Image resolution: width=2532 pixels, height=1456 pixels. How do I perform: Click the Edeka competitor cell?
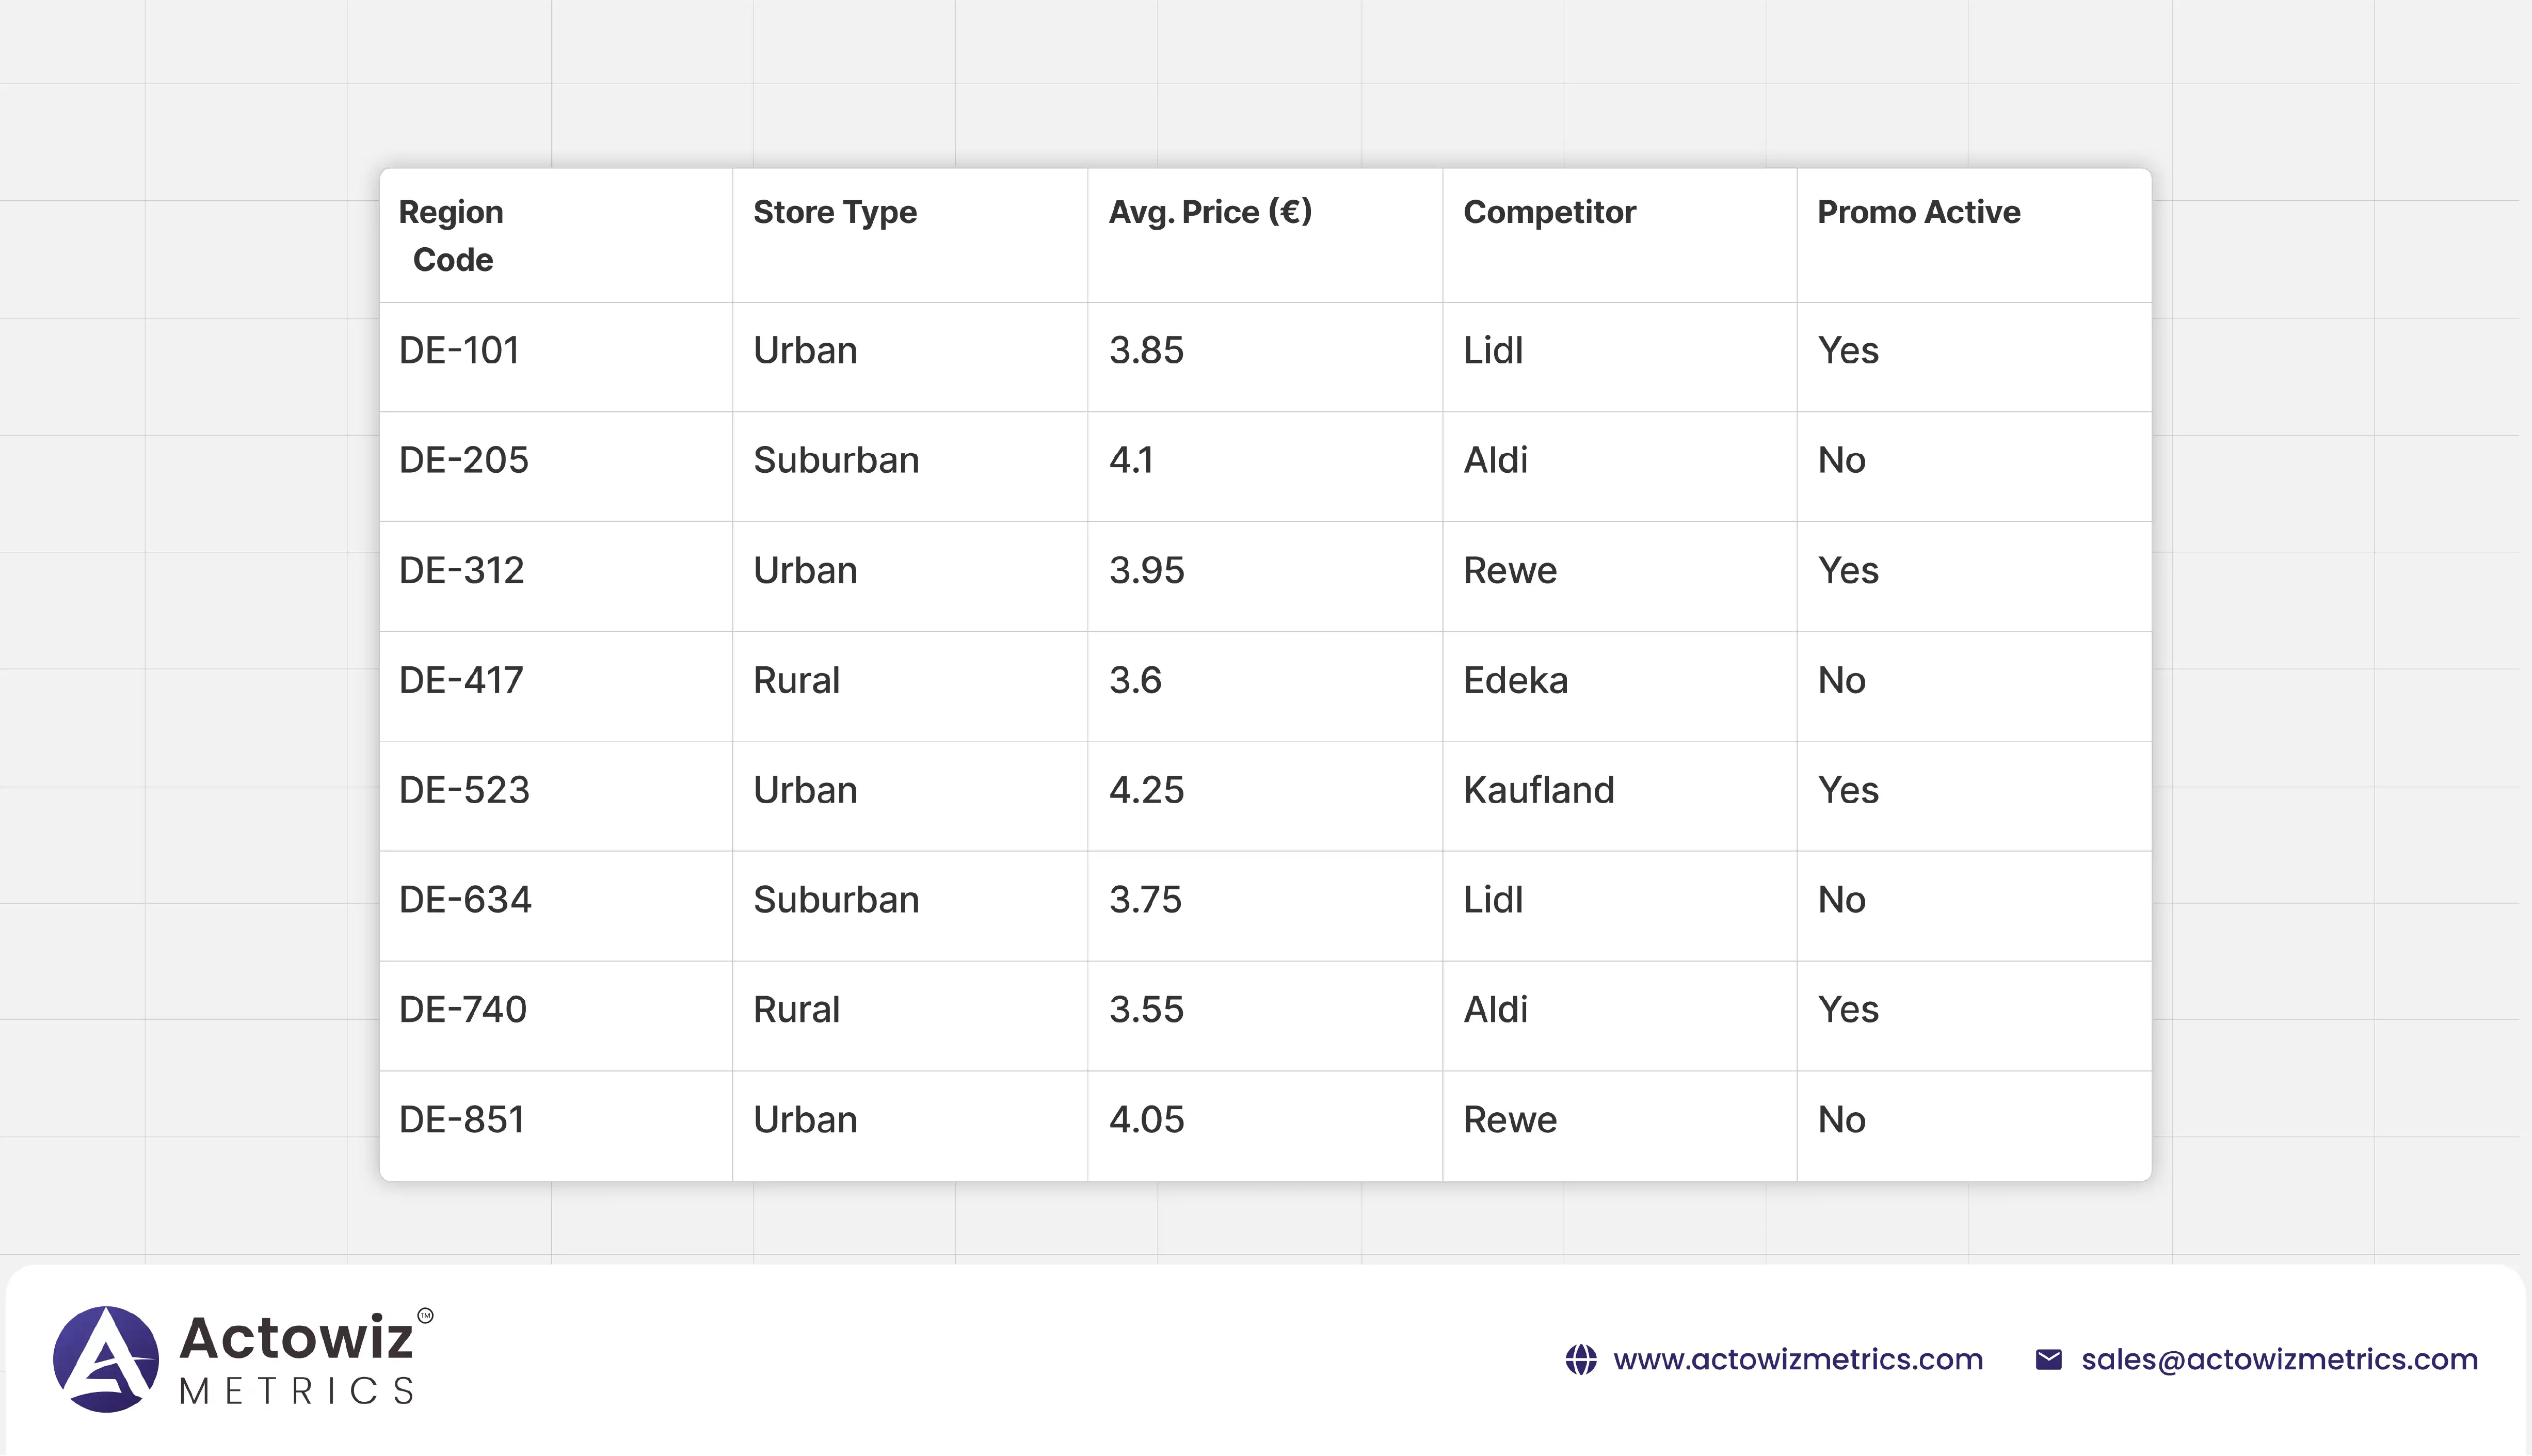(x=1515, y=680)
